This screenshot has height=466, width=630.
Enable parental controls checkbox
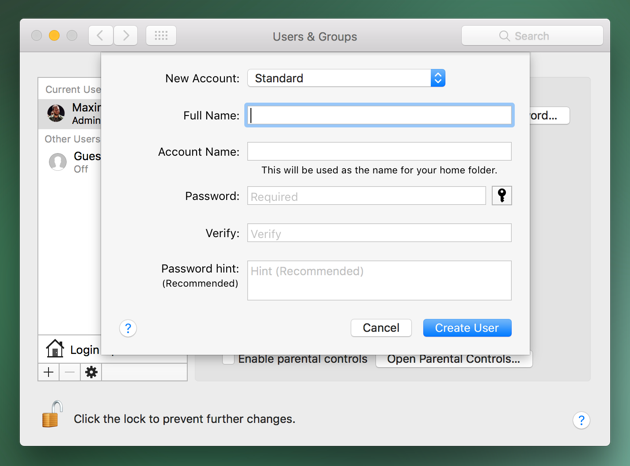point(229,359)
